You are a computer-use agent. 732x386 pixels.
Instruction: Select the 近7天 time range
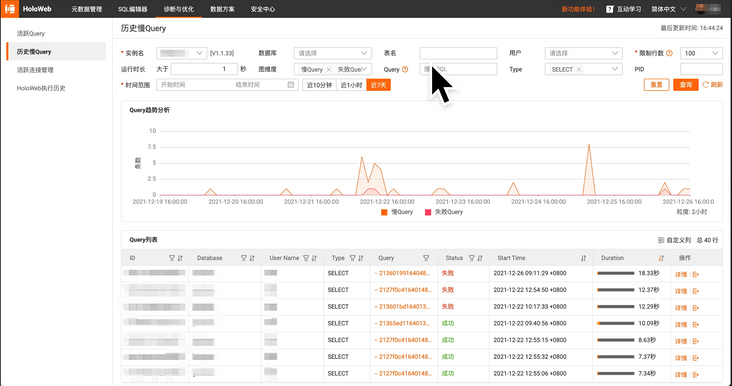click(x=379, y=85)
